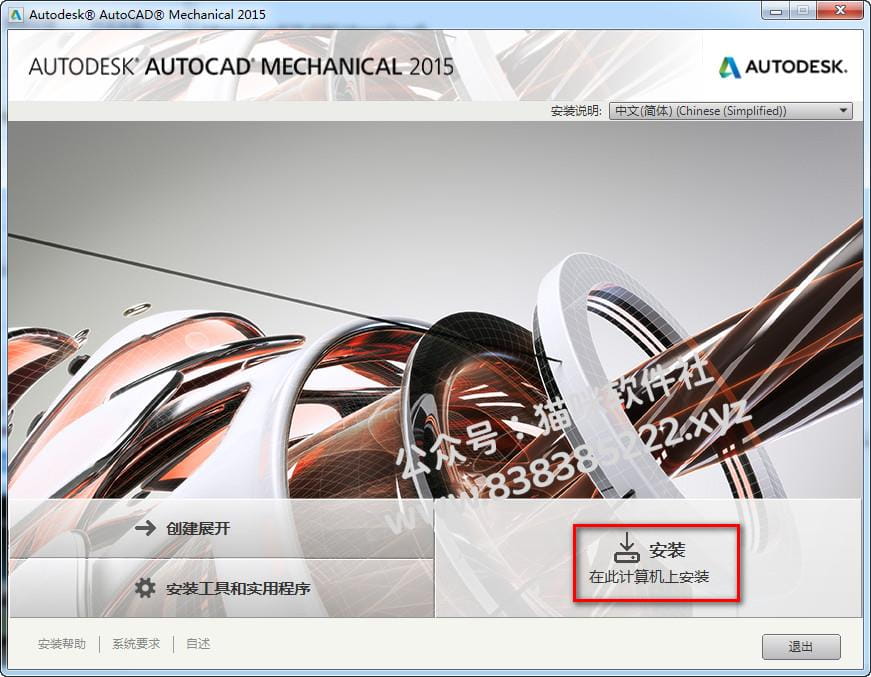The height and width of the screenshot is (677, 871).
Task: Click the gear icon for tools and utilities
Action: pos(145,588)
